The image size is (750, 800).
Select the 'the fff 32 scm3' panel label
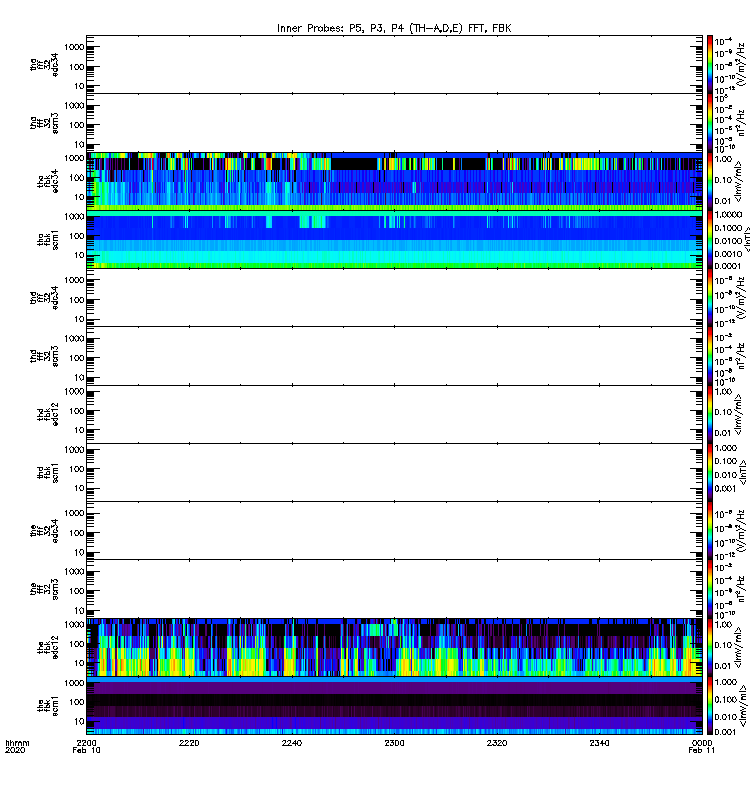pos(44,589)
